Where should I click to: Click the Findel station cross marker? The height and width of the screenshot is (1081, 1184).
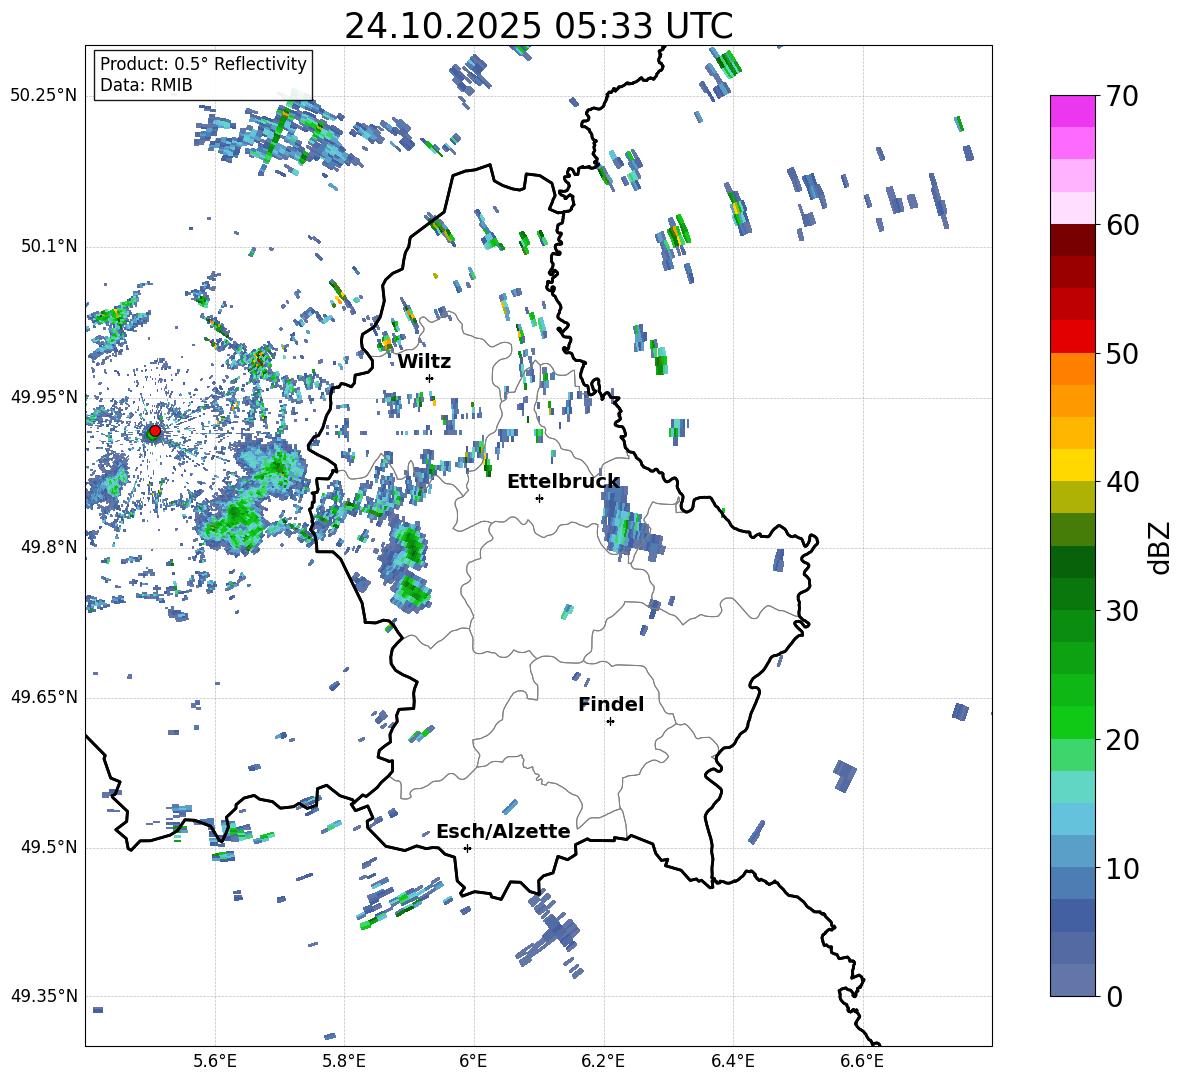coord(610,721)
